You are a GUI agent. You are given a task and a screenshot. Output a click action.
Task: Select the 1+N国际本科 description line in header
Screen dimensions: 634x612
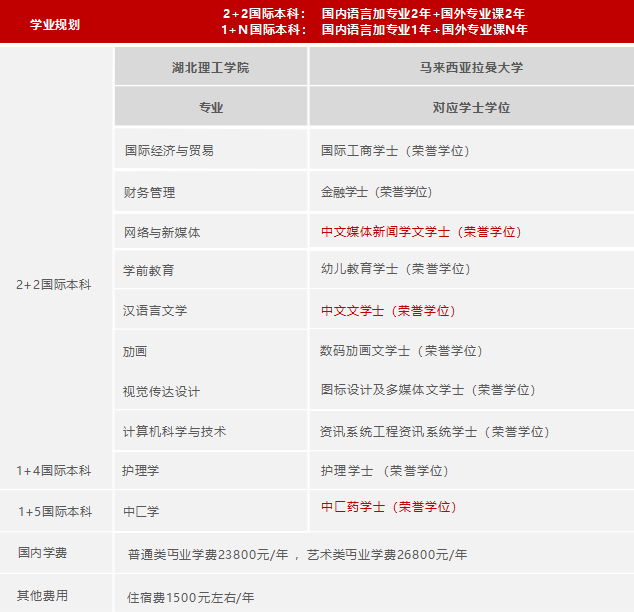pos(374,30)
